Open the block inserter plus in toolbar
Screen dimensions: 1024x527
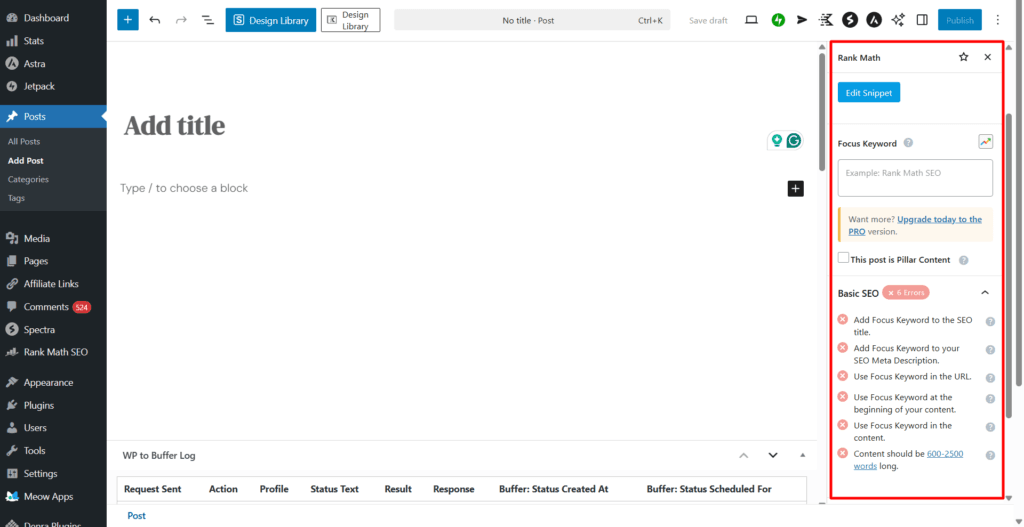(x=128, y=20)
